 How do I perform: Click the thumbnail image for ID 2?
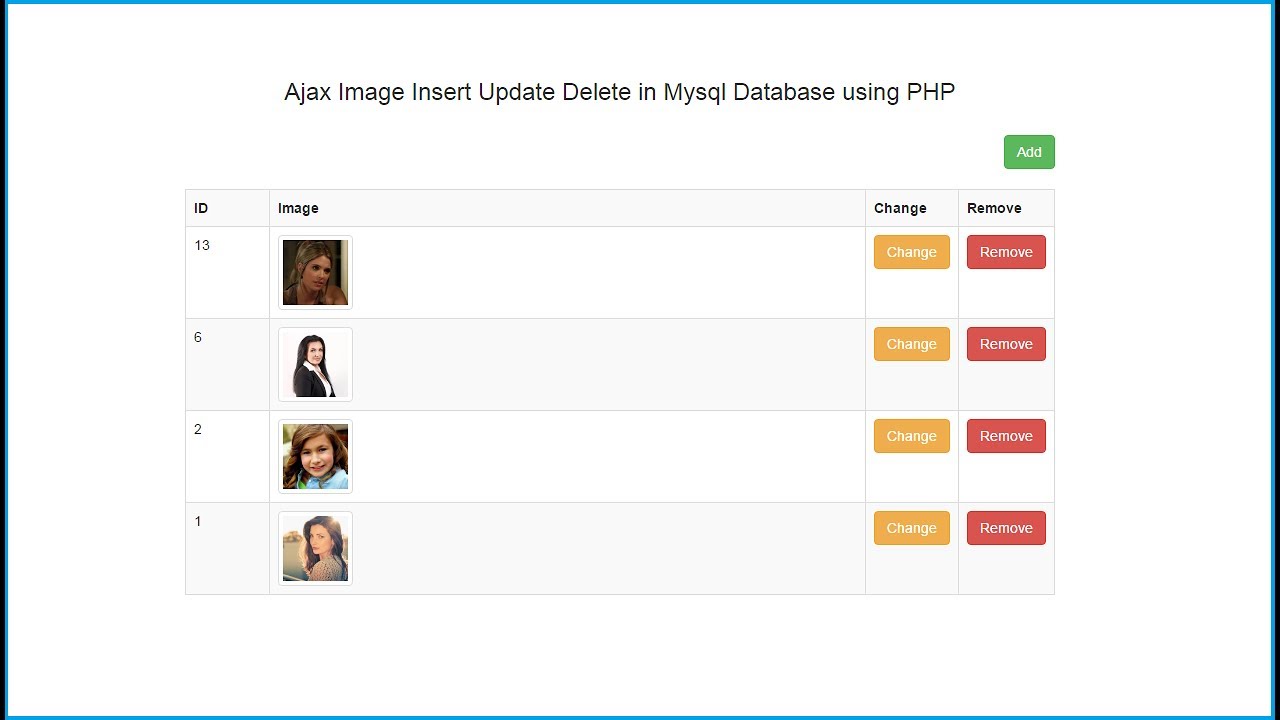315,456
